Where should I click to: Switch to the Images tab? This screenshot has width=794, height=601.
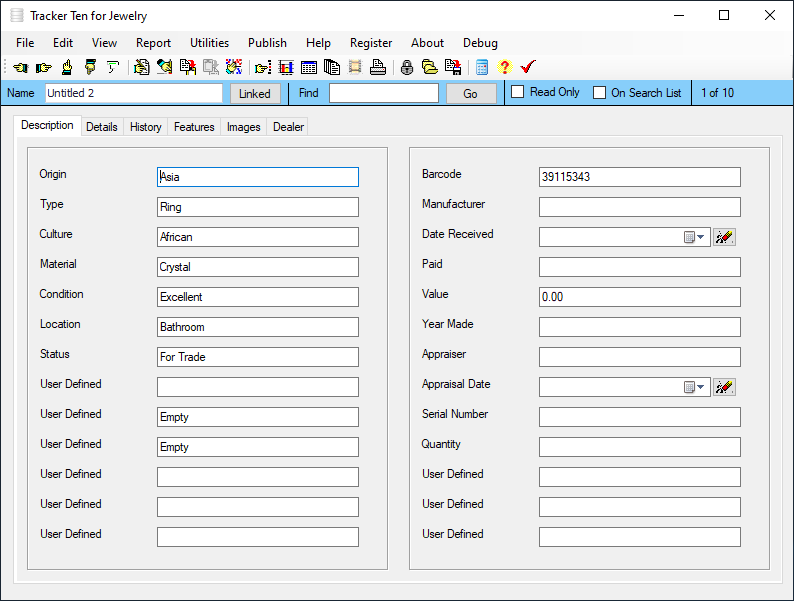point(244,127)
